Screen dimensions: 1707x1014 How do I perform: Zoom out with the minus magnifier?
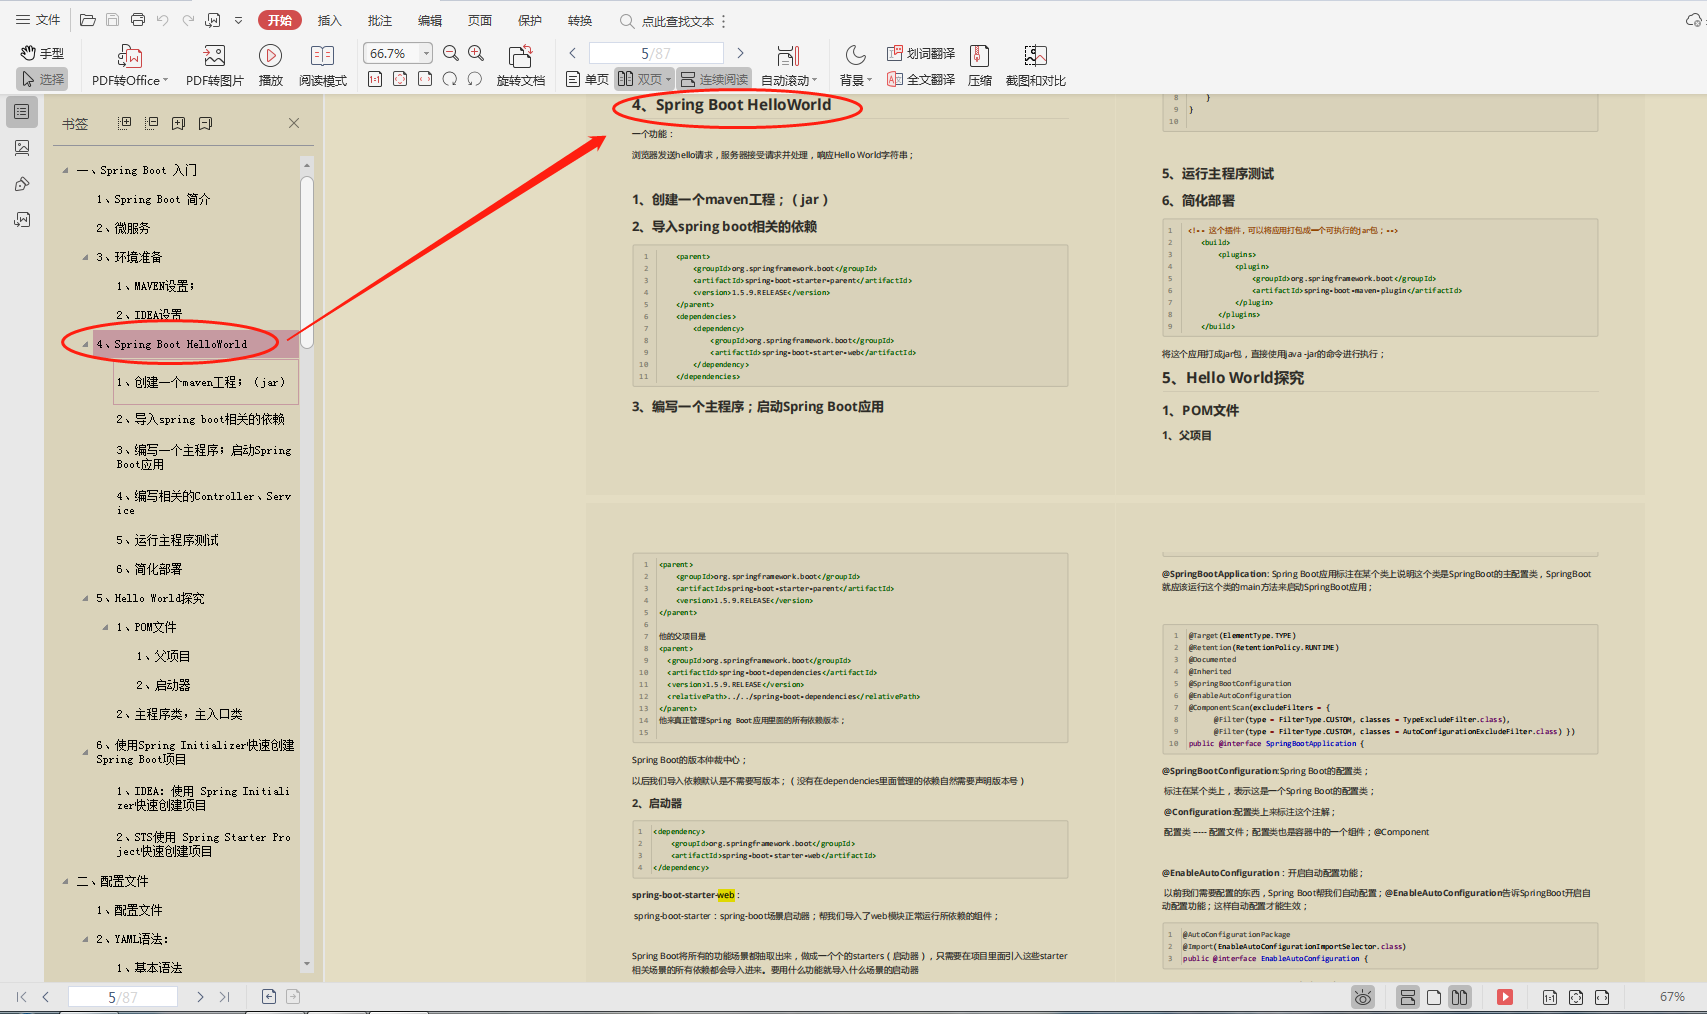[x=451, y=53]
